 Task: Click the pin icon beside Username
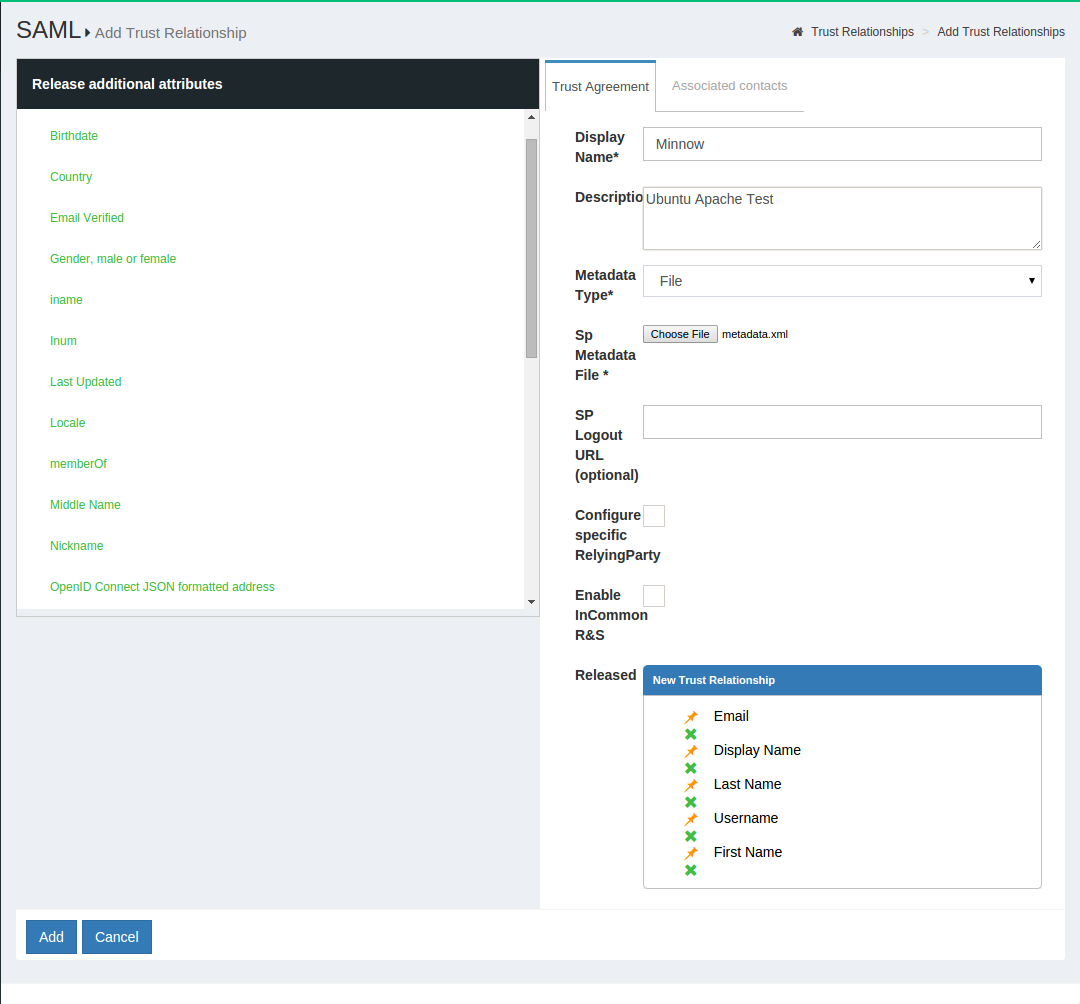click(x=691, y=819)
